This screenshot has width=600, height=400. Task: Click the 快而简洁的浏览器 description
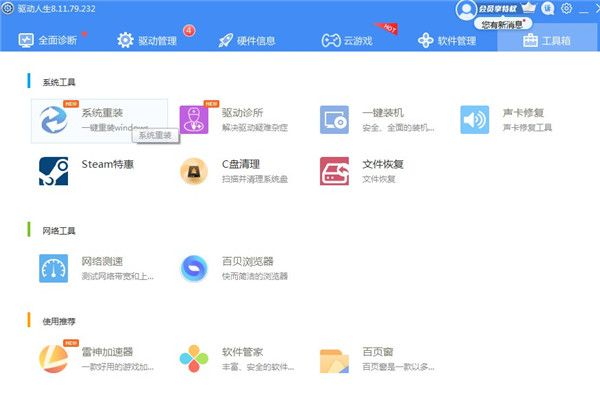click(255, 276)
